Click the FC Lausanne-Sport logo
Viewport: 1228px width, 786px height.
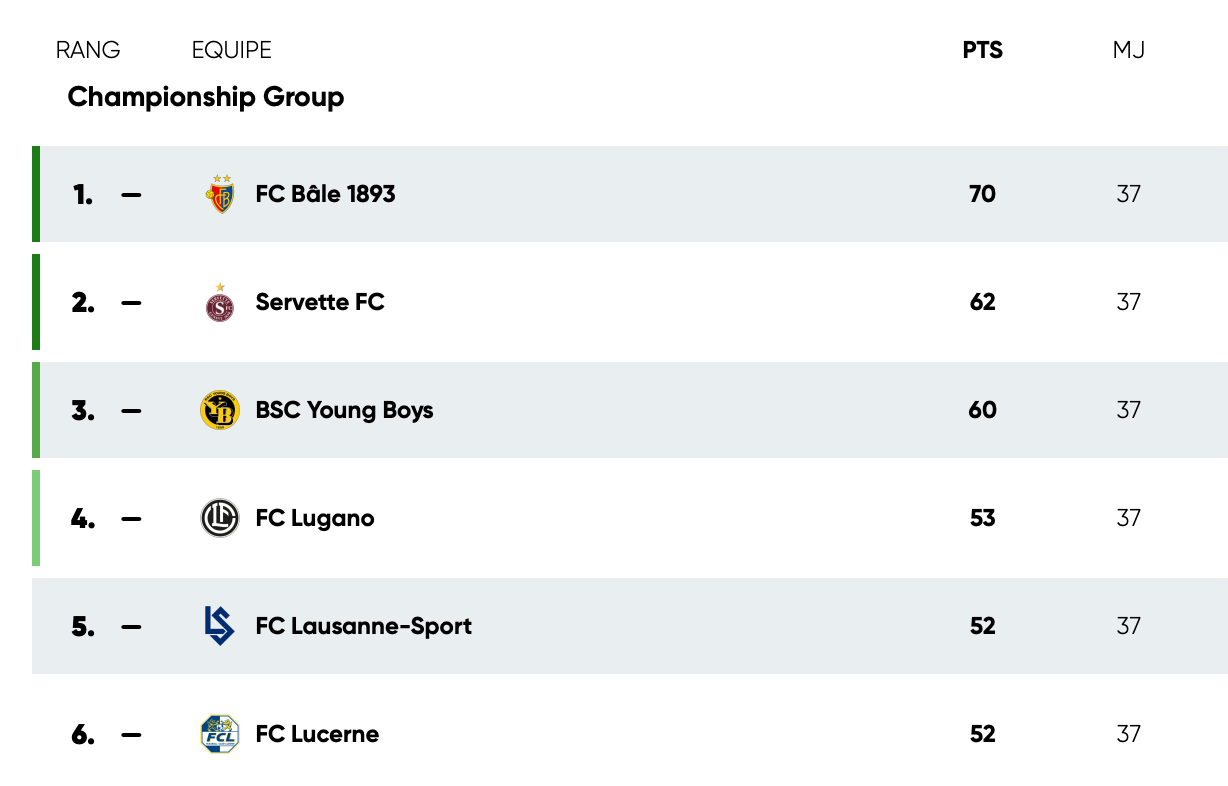[219, 626]
